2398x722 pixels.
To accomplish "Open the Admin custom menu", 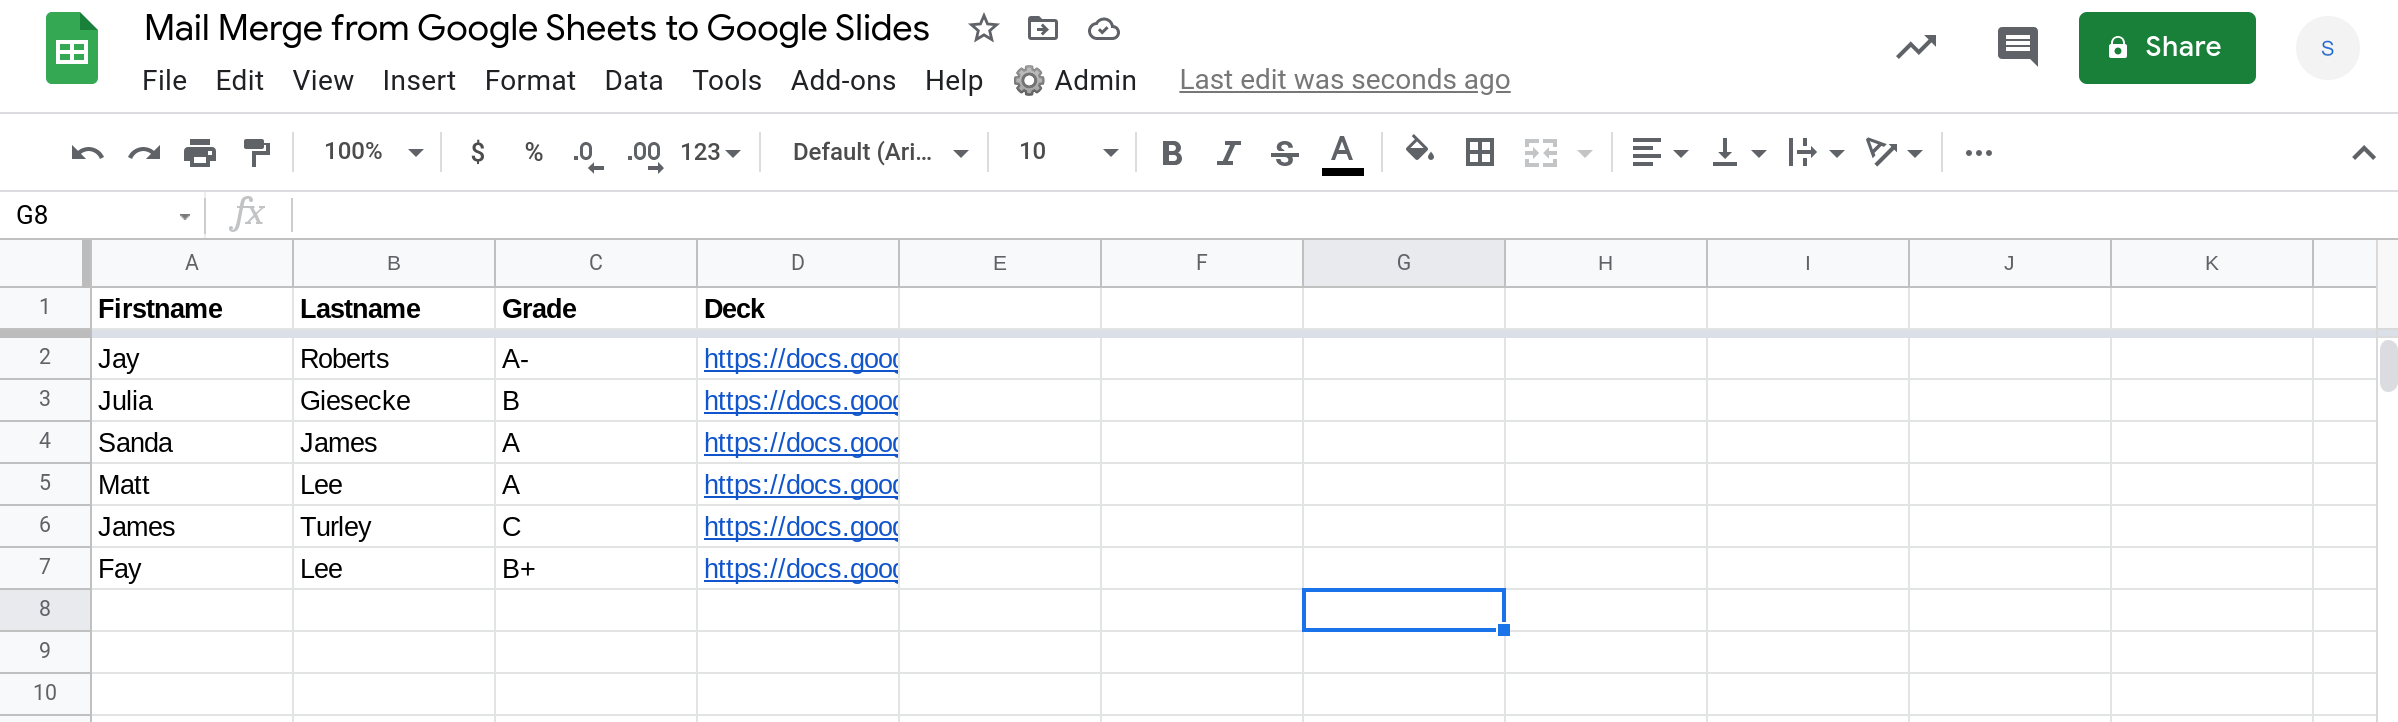I will [1075, 80].
